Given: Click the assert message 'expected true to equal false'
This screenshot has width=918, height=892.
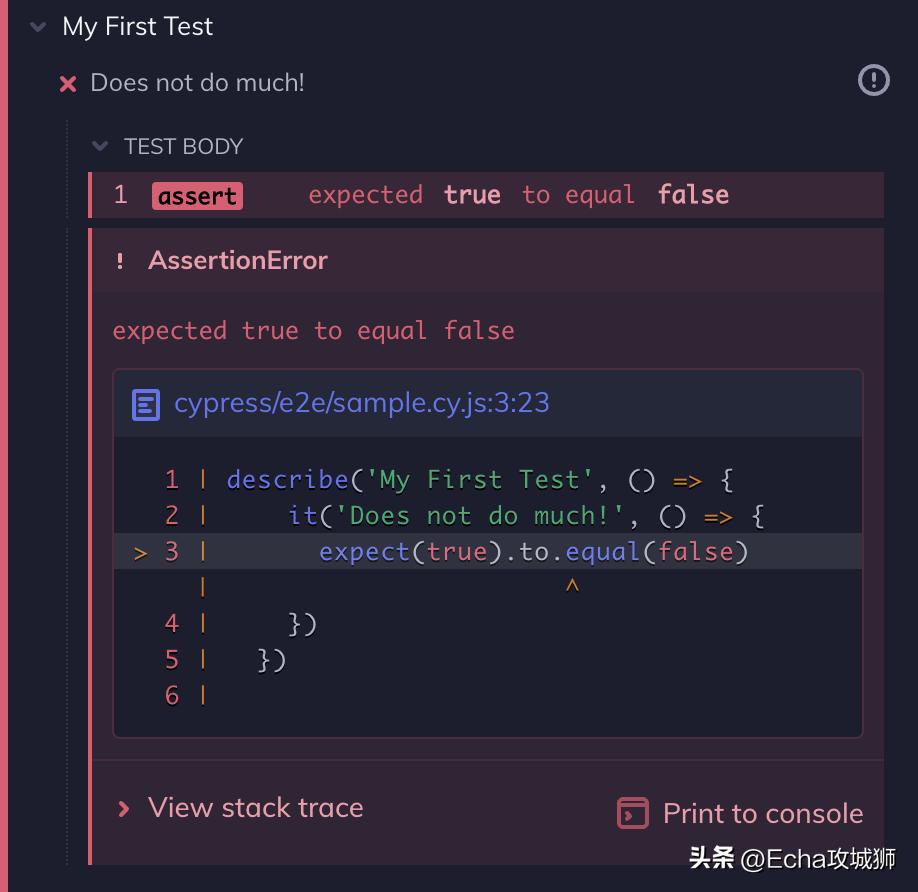Looking at the screenshot, I should (x=518, y=195).
